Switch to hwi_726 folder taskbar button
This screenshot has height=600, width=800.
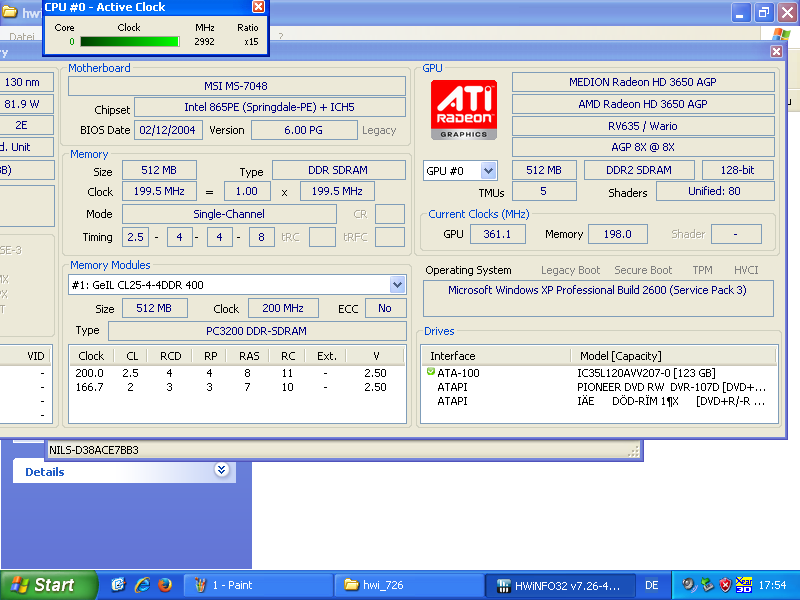pos(409,585)
